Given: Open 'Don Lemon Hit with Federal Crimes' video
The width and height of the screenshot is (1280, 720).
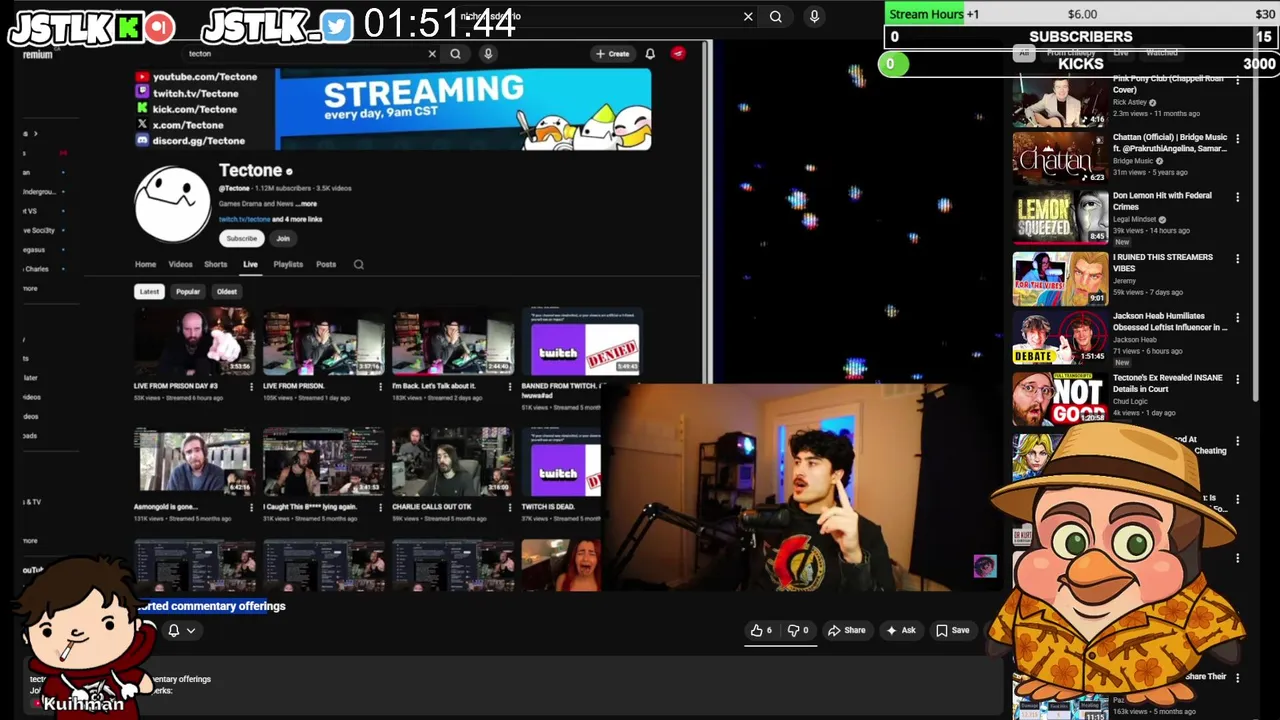Looking at the screenshot, I should pyautogui.click(x=1060, y=217).
